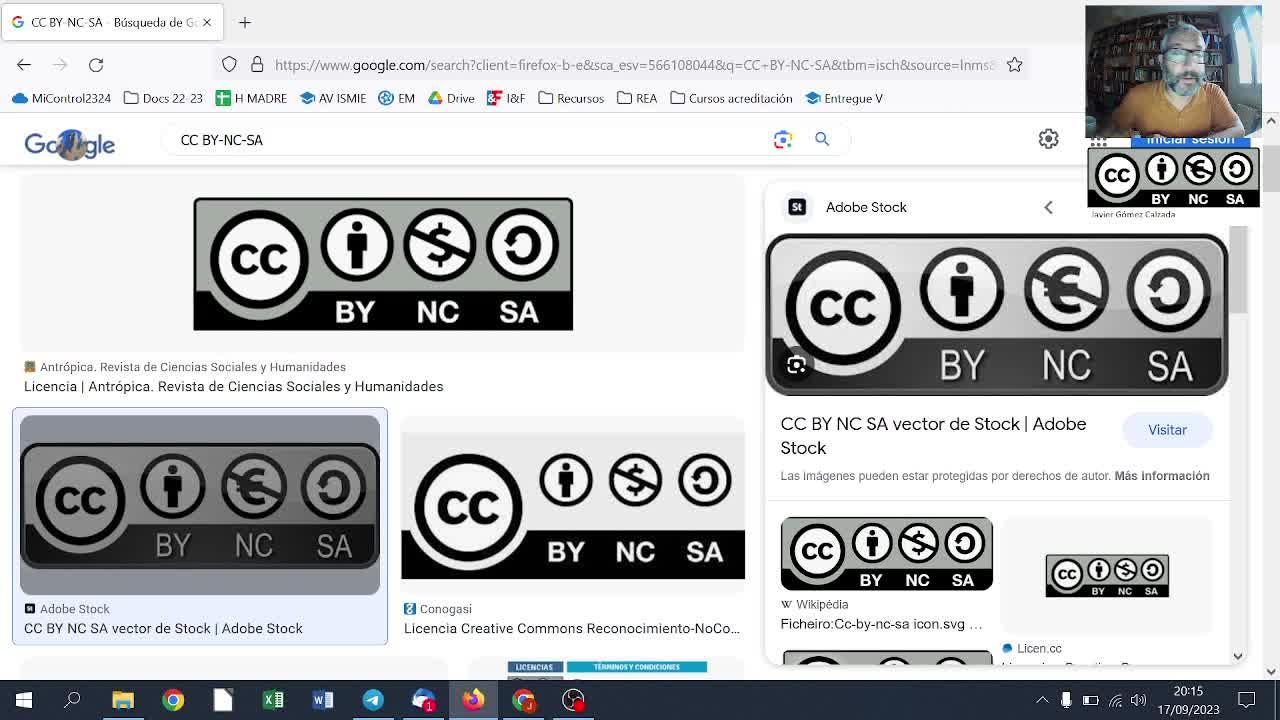Open Windows notification center
1280x720 pixels.
pos(1247,700)
